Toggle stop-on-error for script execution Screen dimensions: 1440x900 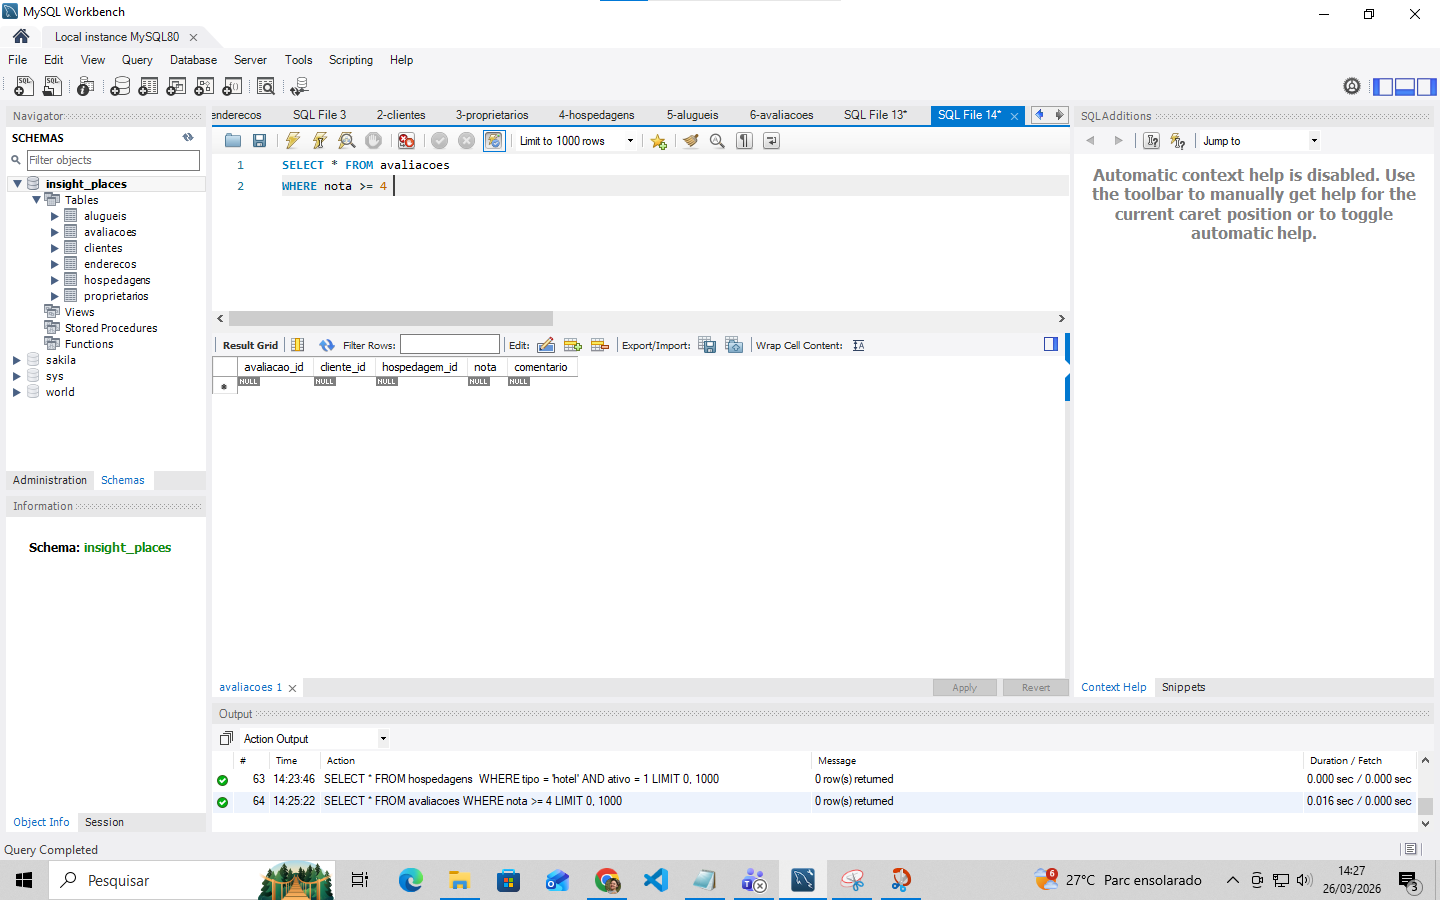click(x=406, y=141)
